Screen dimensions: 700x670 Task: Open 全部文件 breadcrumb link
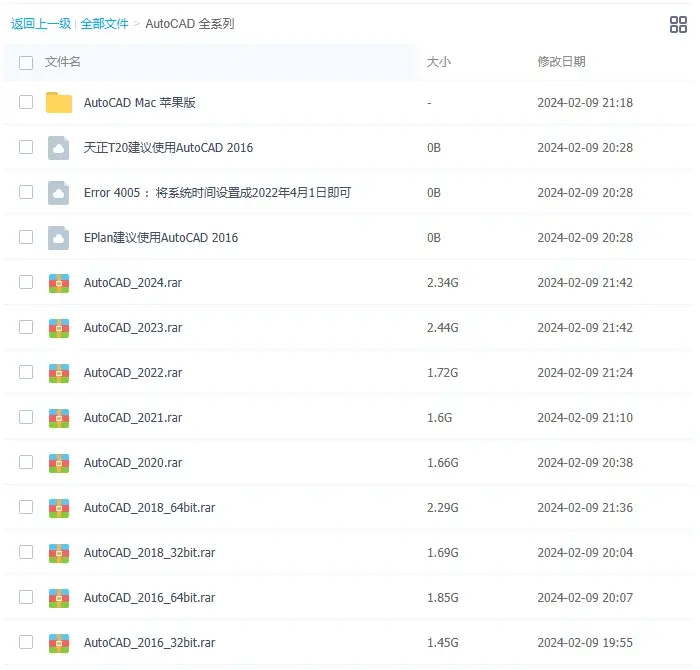pos(104,24)
